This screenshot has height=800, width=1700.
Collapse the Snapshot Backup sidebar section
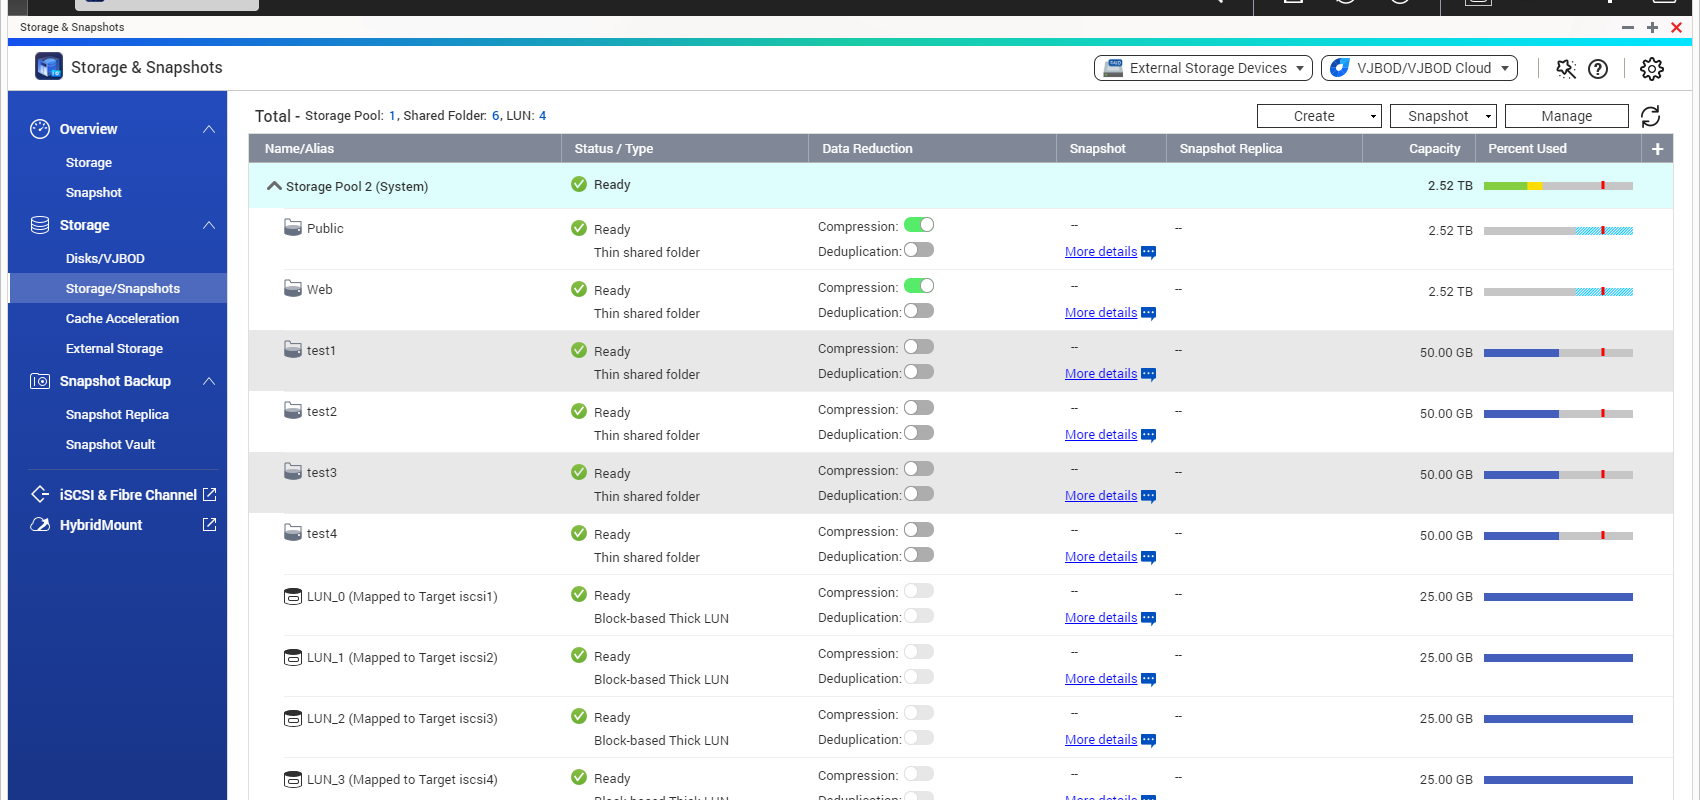(x=209, y=381)
